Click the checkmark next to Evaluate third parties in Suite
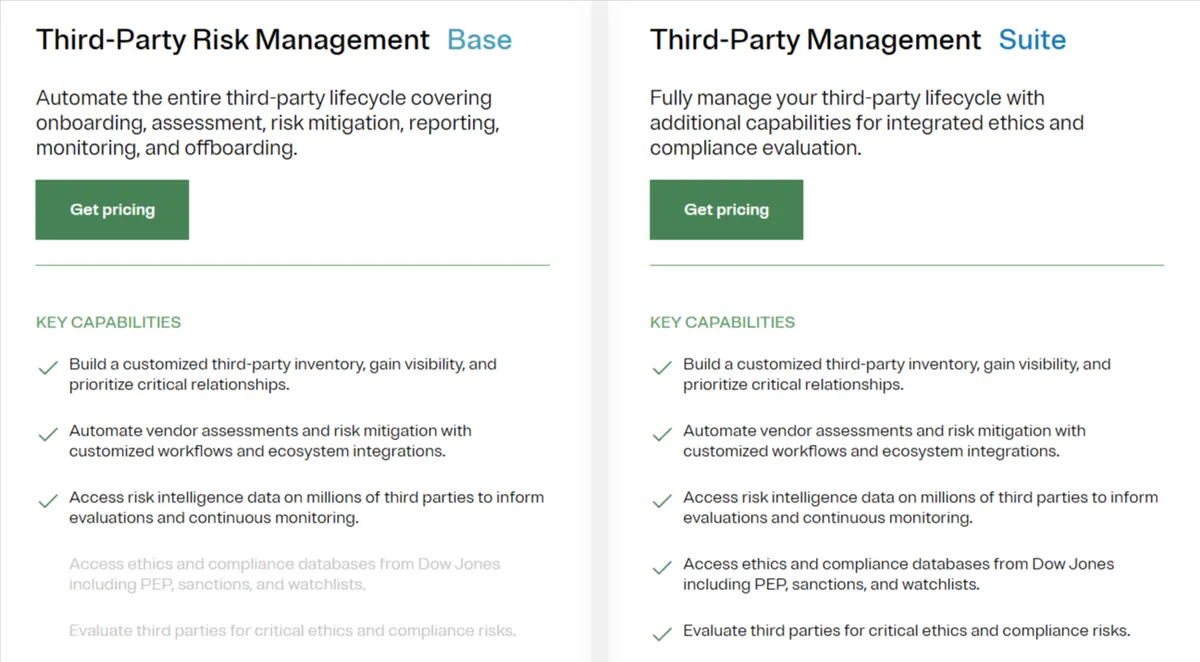1200x662 pixels. [661, 634]
